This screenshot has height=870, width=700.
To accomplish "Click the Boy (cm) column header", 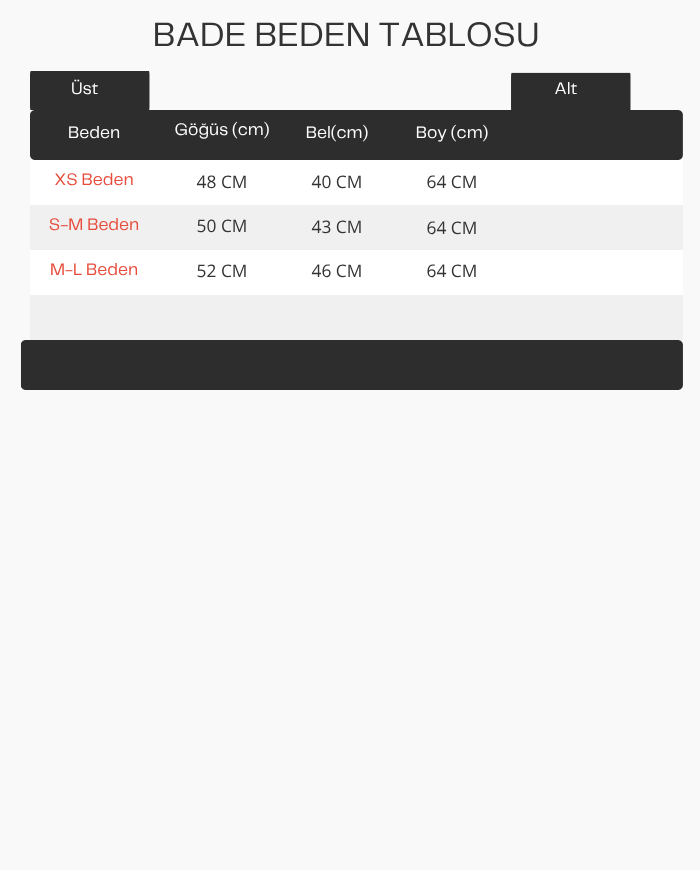I will pos(452,133).
